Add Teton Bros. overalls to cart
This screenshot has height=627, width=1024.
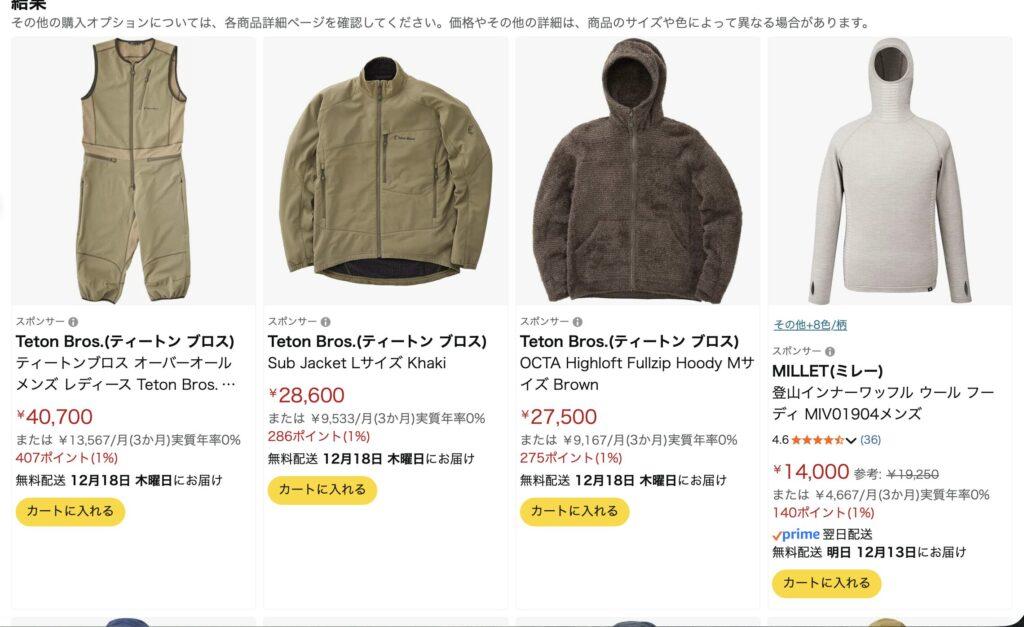click(70, 511)
